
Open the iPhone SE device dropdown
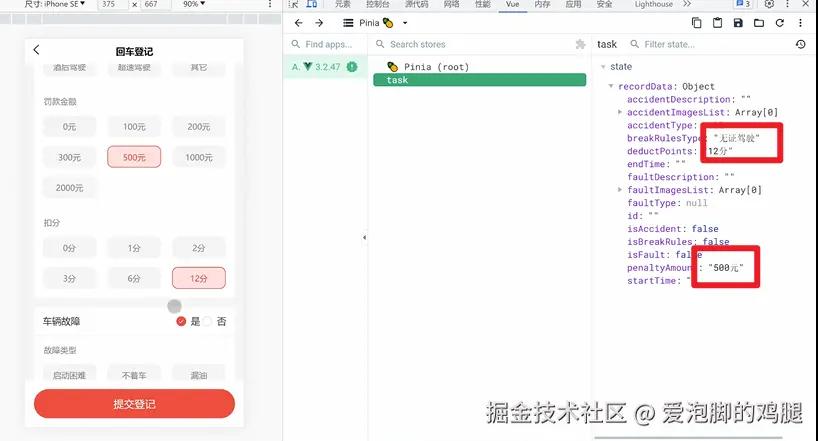[55, 4]
